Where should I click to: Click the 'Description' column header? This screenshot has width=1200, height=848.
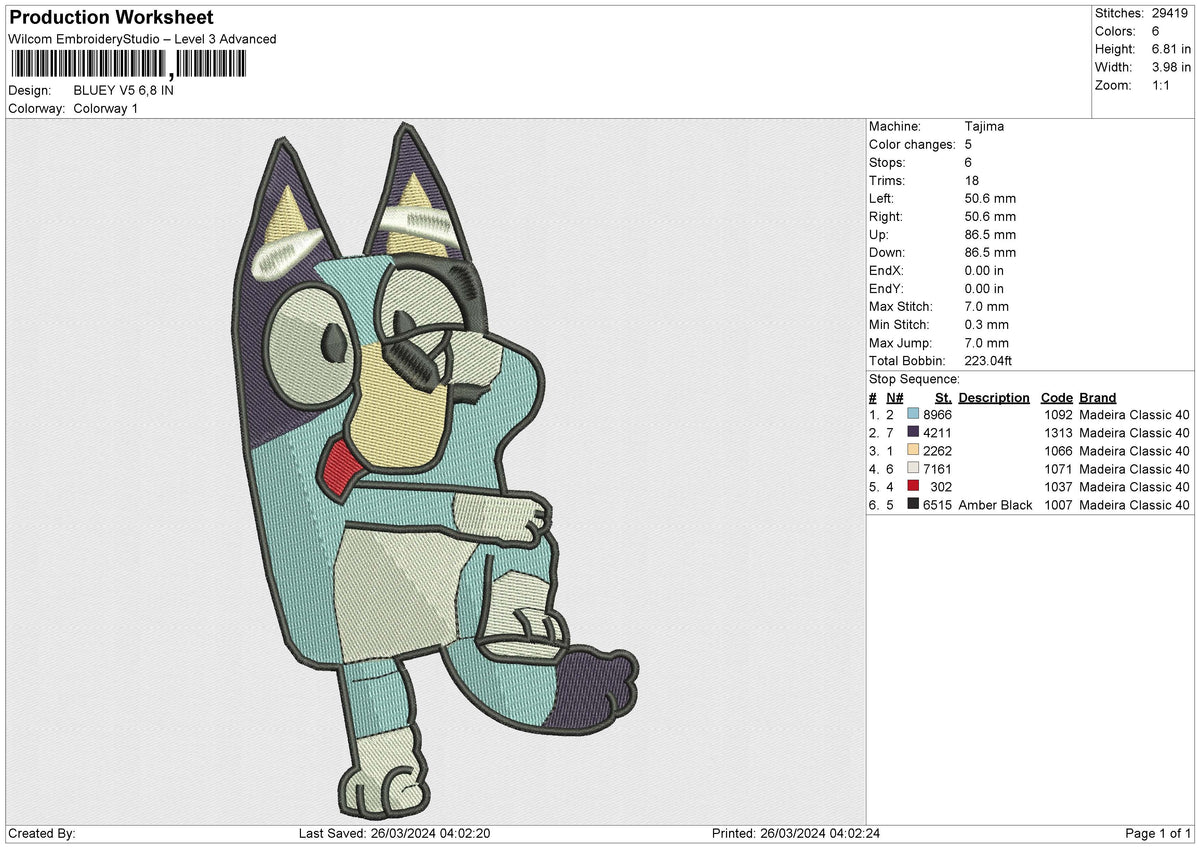[x=994, y=397]
